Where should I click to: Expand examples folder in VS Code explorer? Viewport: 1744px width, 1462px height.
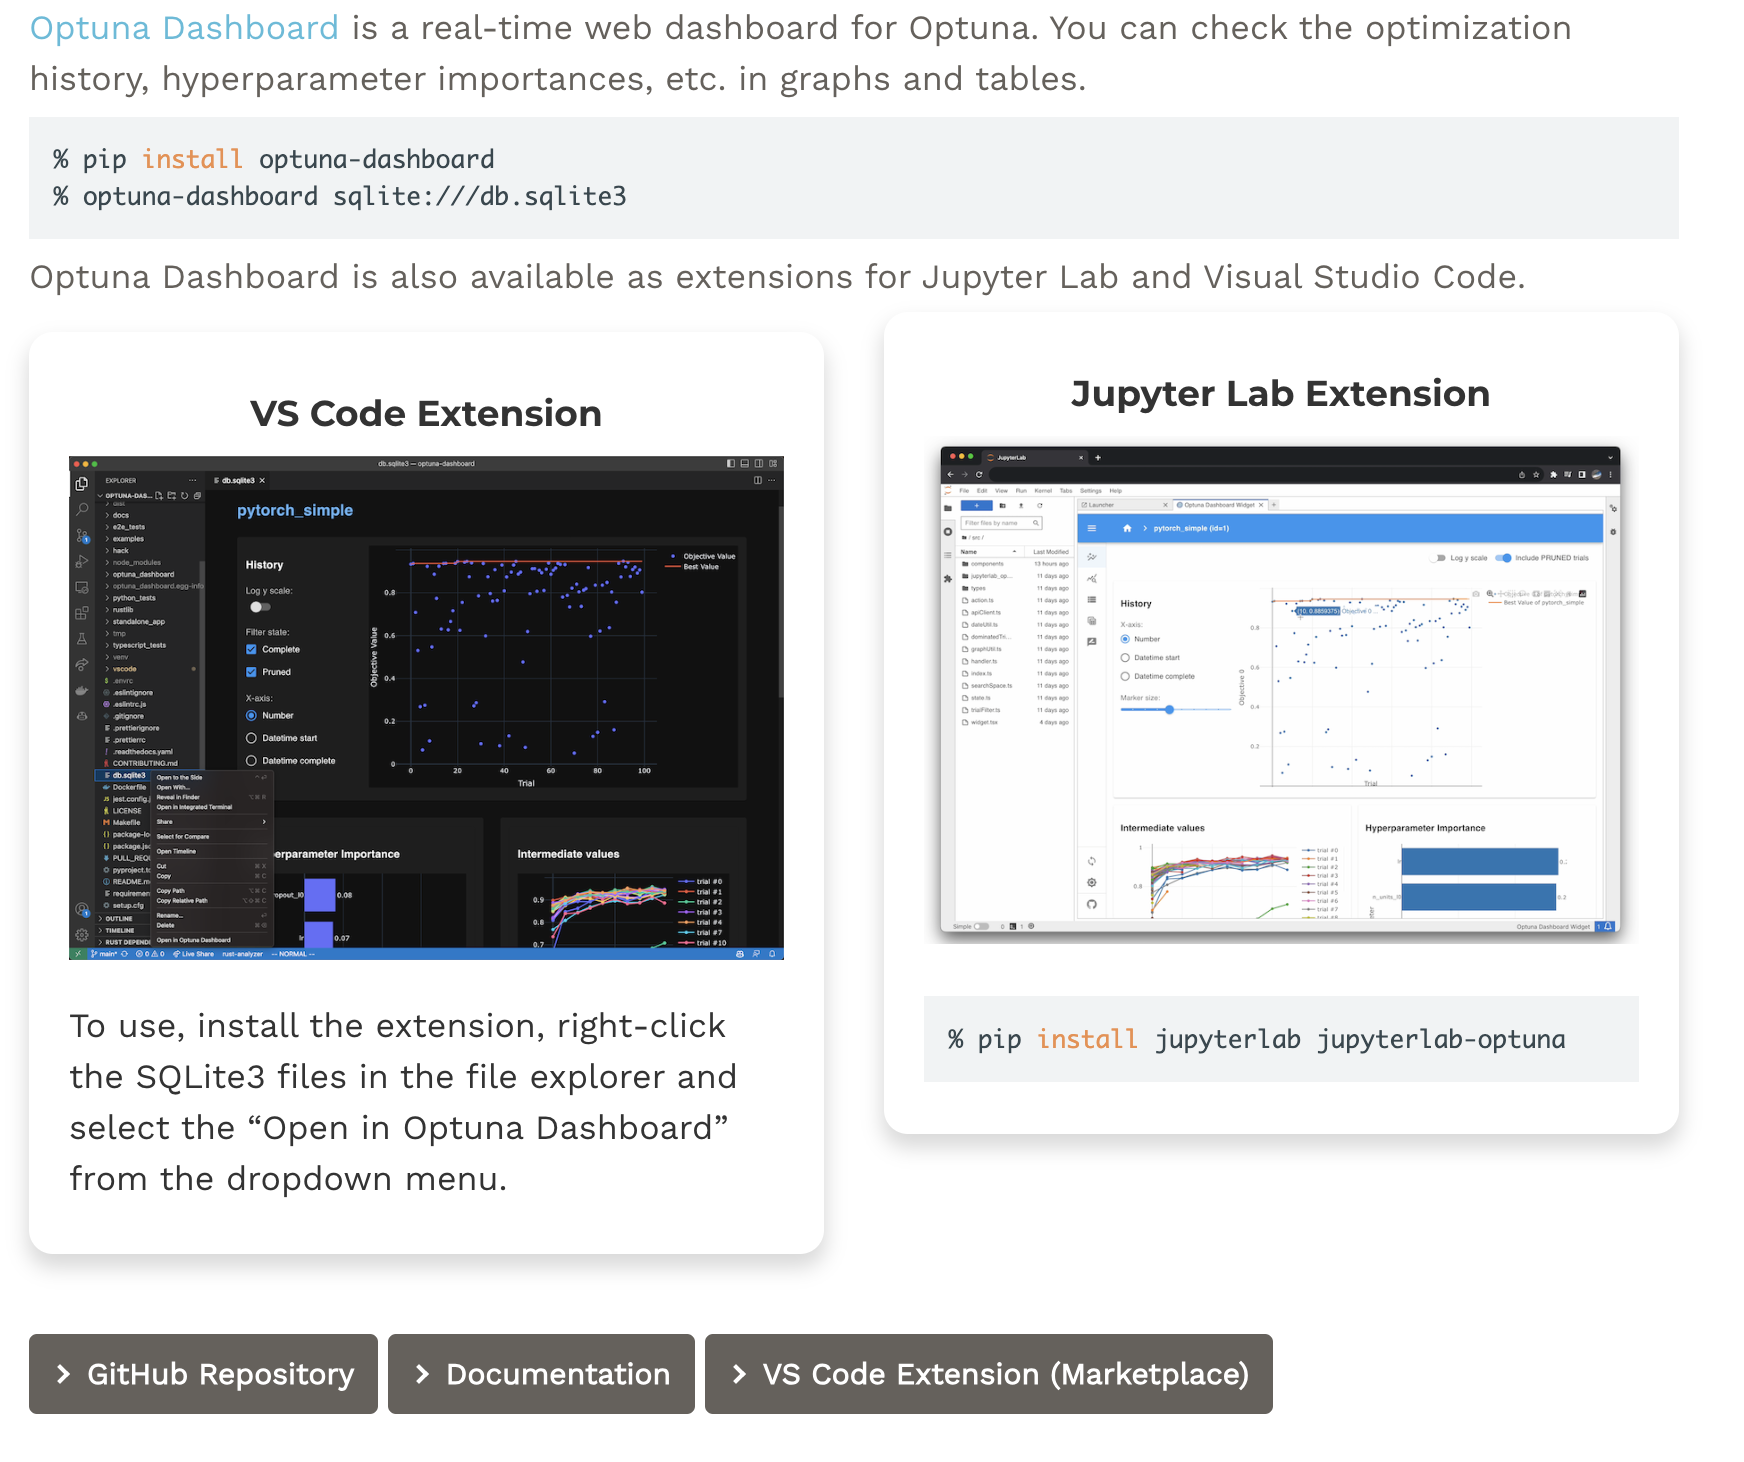coord(125,539)
